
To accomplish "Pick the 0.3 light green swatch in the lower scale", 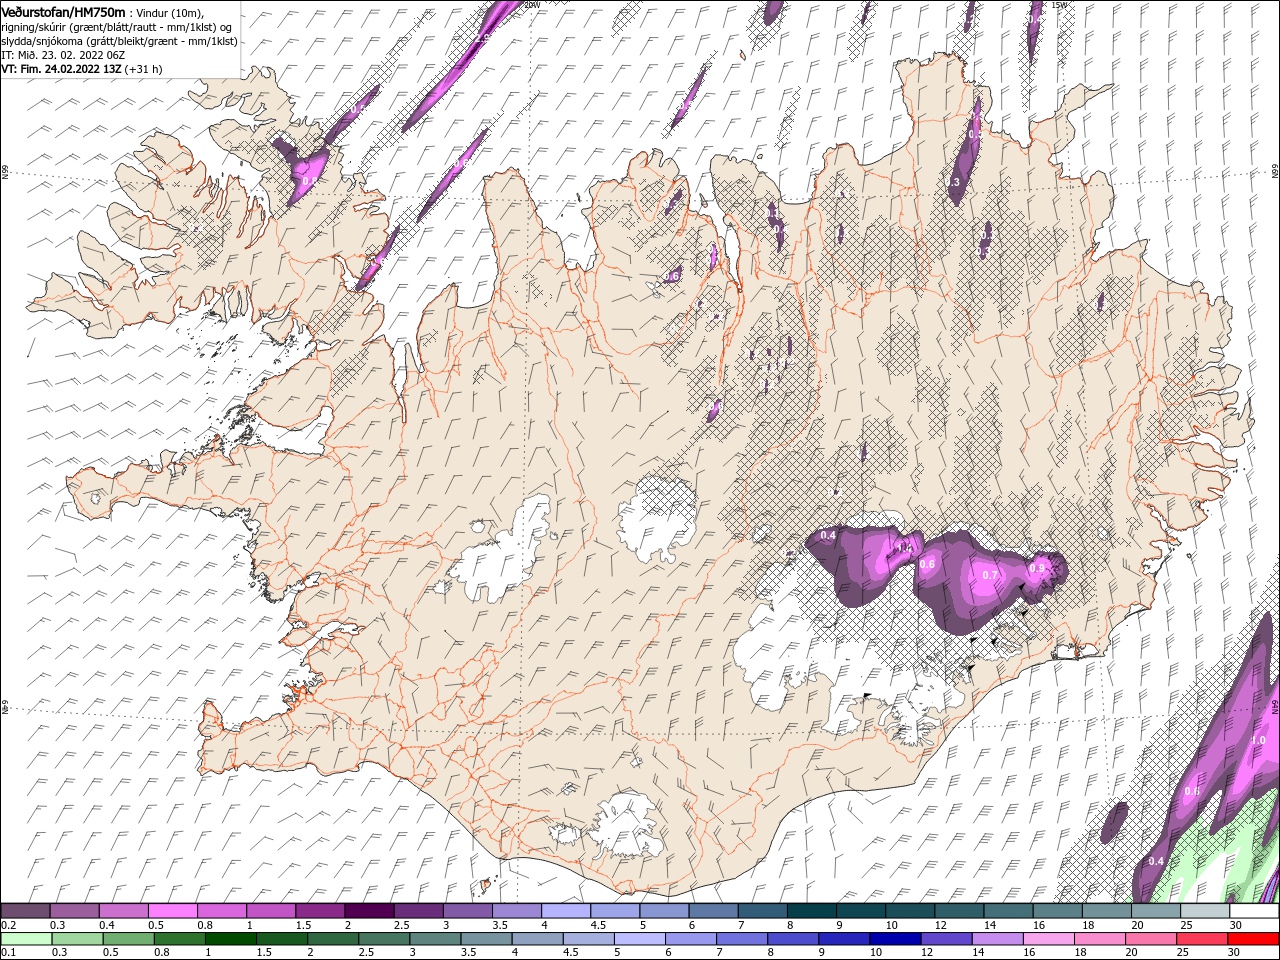I will pyautogui.click(x=77, y=938).
